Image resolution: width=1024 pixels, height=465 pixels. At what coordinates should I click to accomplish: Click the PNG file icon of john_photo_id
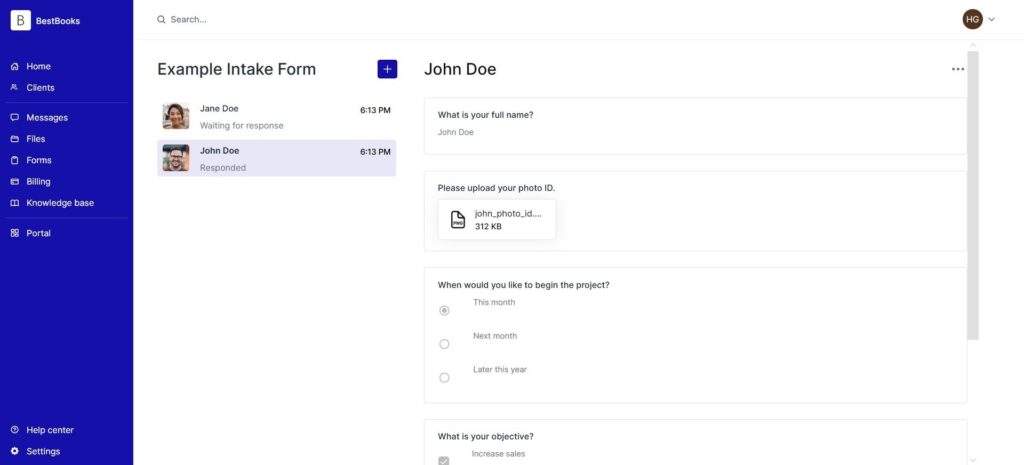458,219
